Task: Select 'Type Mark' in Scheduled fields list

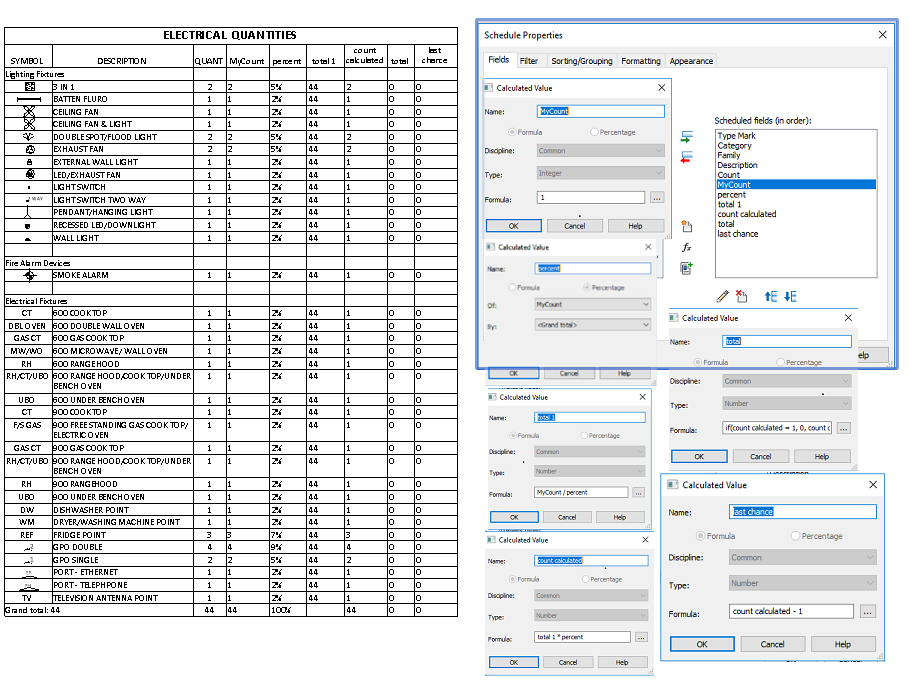Action: 736,136
